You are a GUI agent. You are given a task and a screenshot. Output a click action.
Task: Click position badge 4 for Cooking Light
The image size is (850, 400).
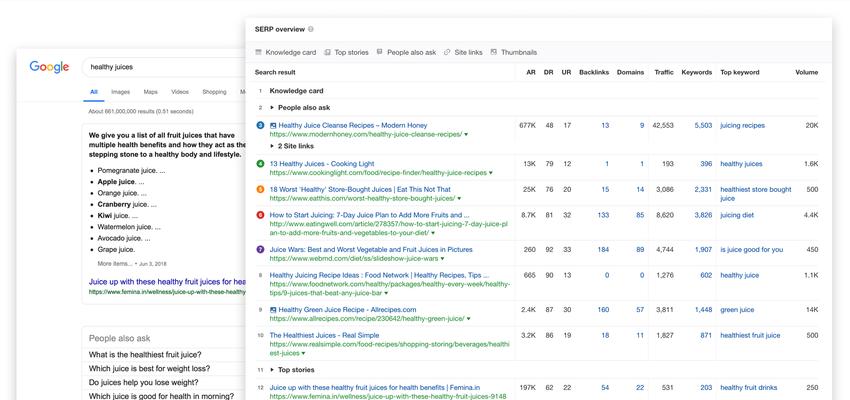(x=260, y=164)
